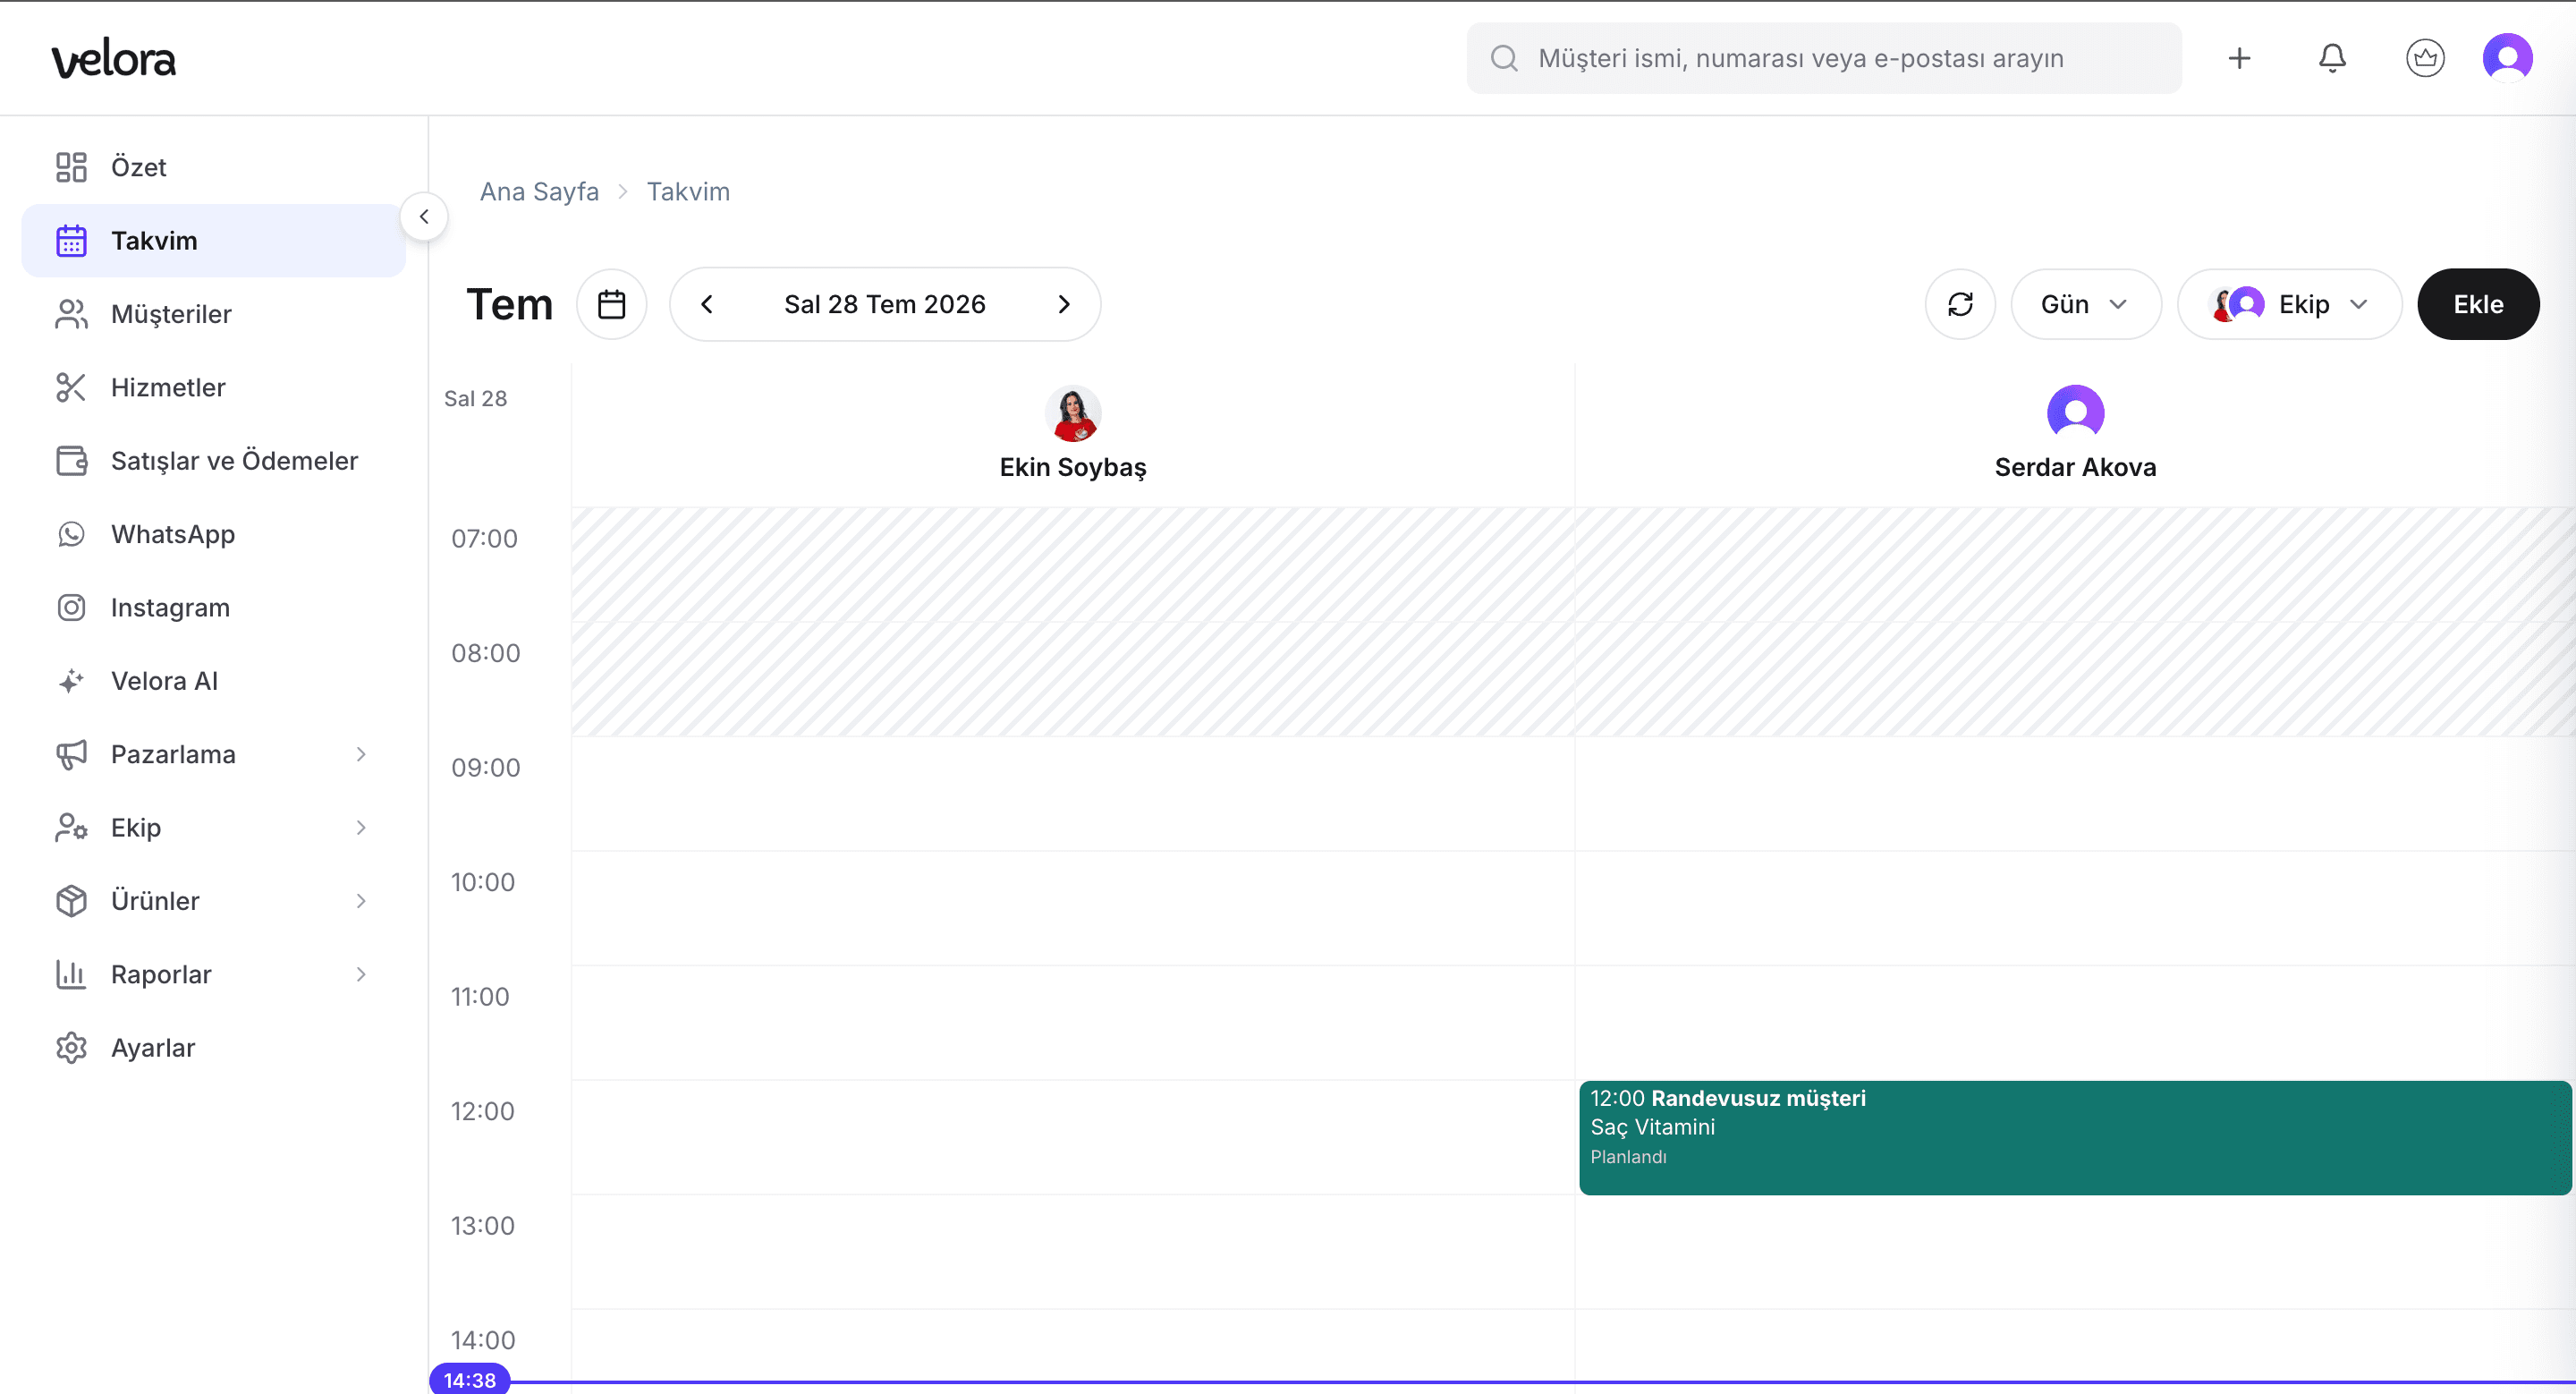Viewport: 2576px width, 1394px height.
Task: Refresh the calendar
Action: click(1960, 304)
